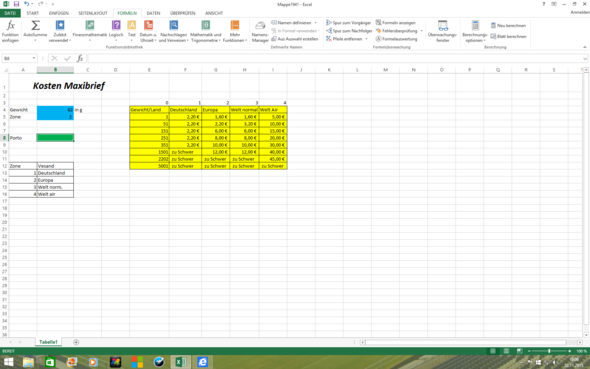Open Nachschlagen und Verweisen functions
Image resolution: width=590 pixels, height=369 pixels.
coord(173,31)
